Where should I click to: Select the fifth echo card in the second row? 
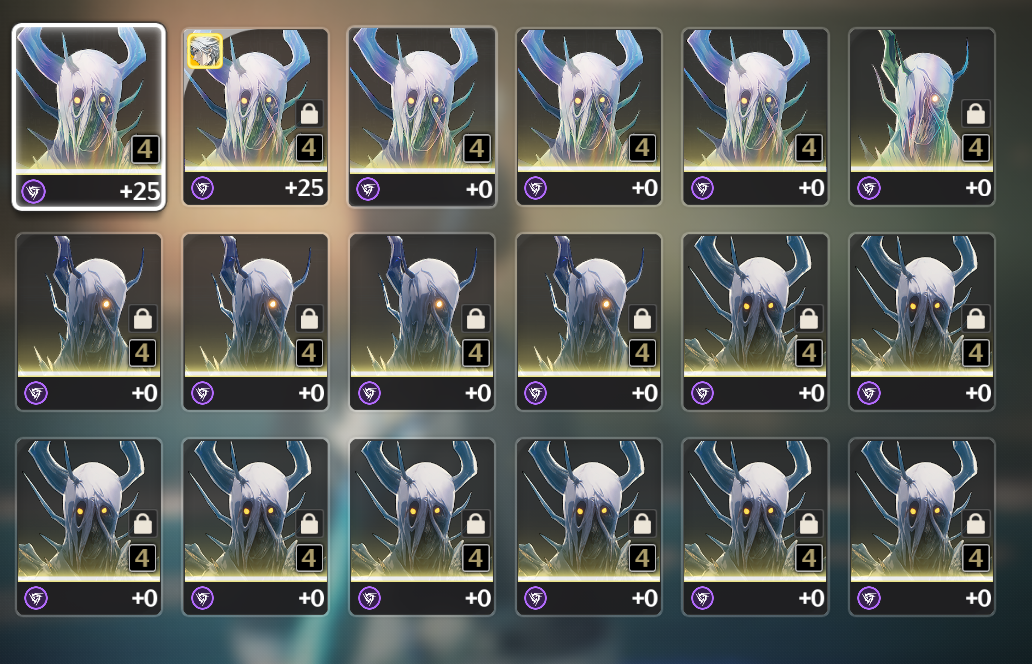(x=755, y=322)
